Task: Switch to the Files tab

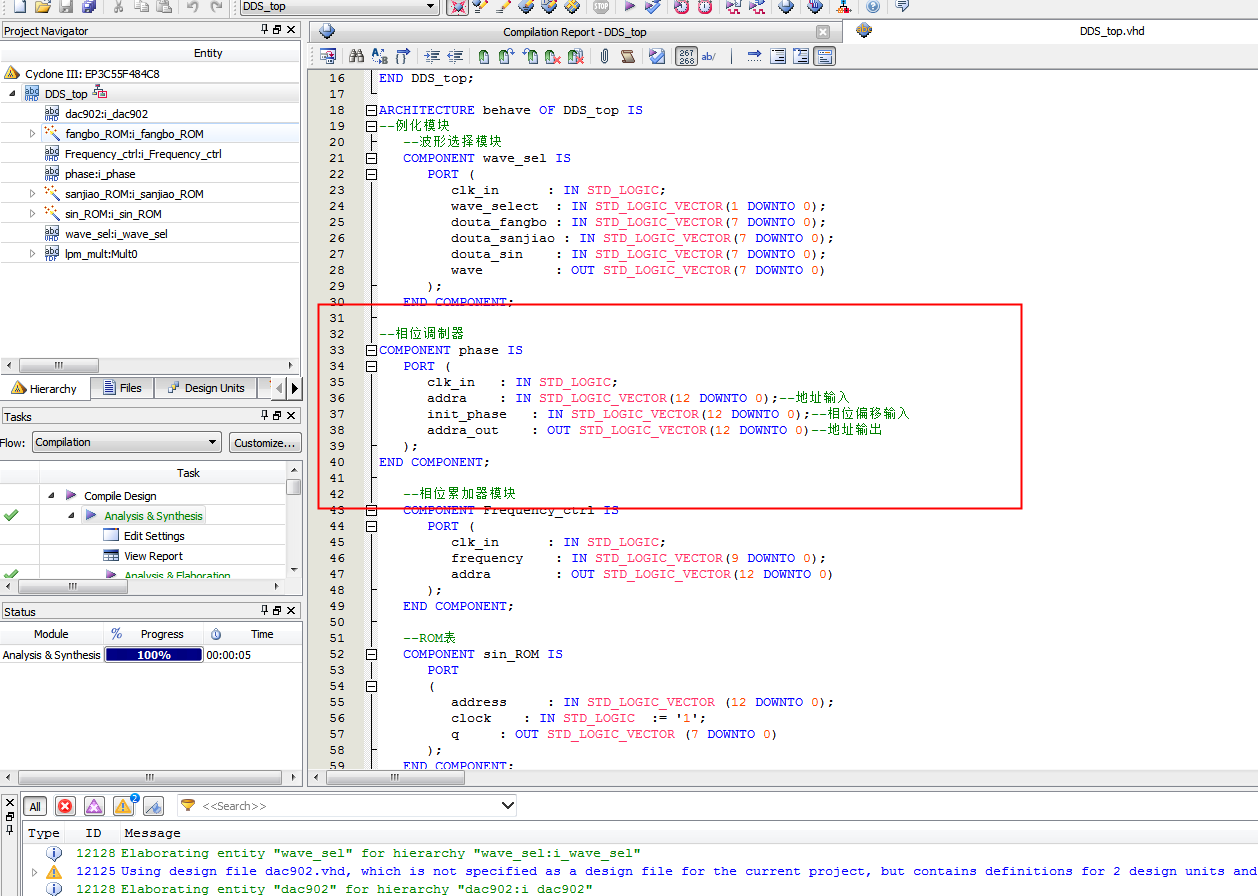Action: pos(123,388)
